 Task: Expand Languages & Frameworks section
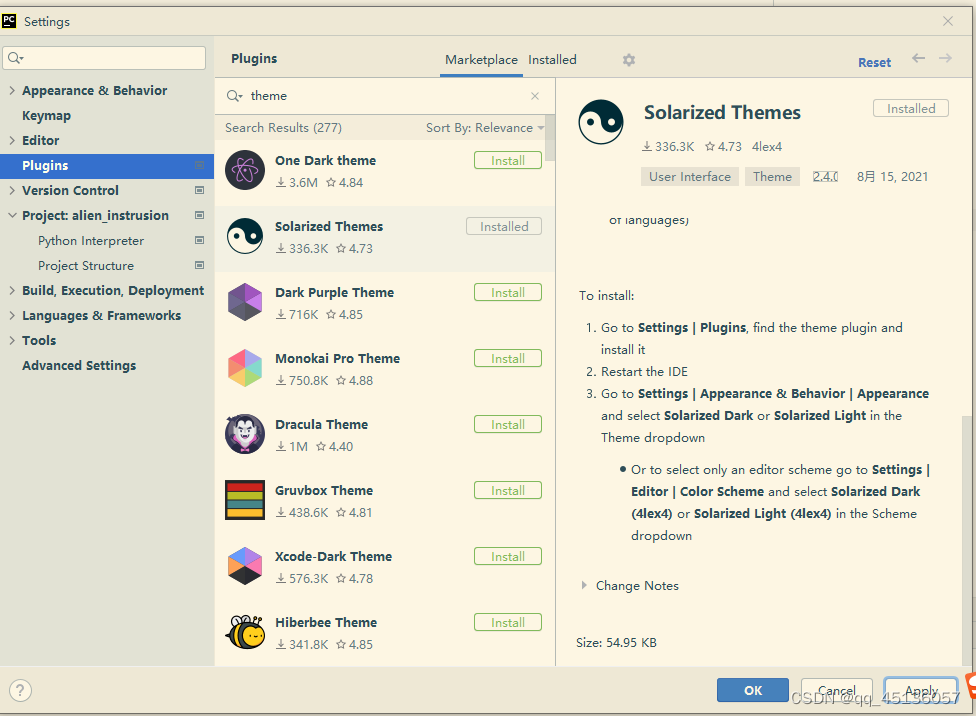coord(12,315)
